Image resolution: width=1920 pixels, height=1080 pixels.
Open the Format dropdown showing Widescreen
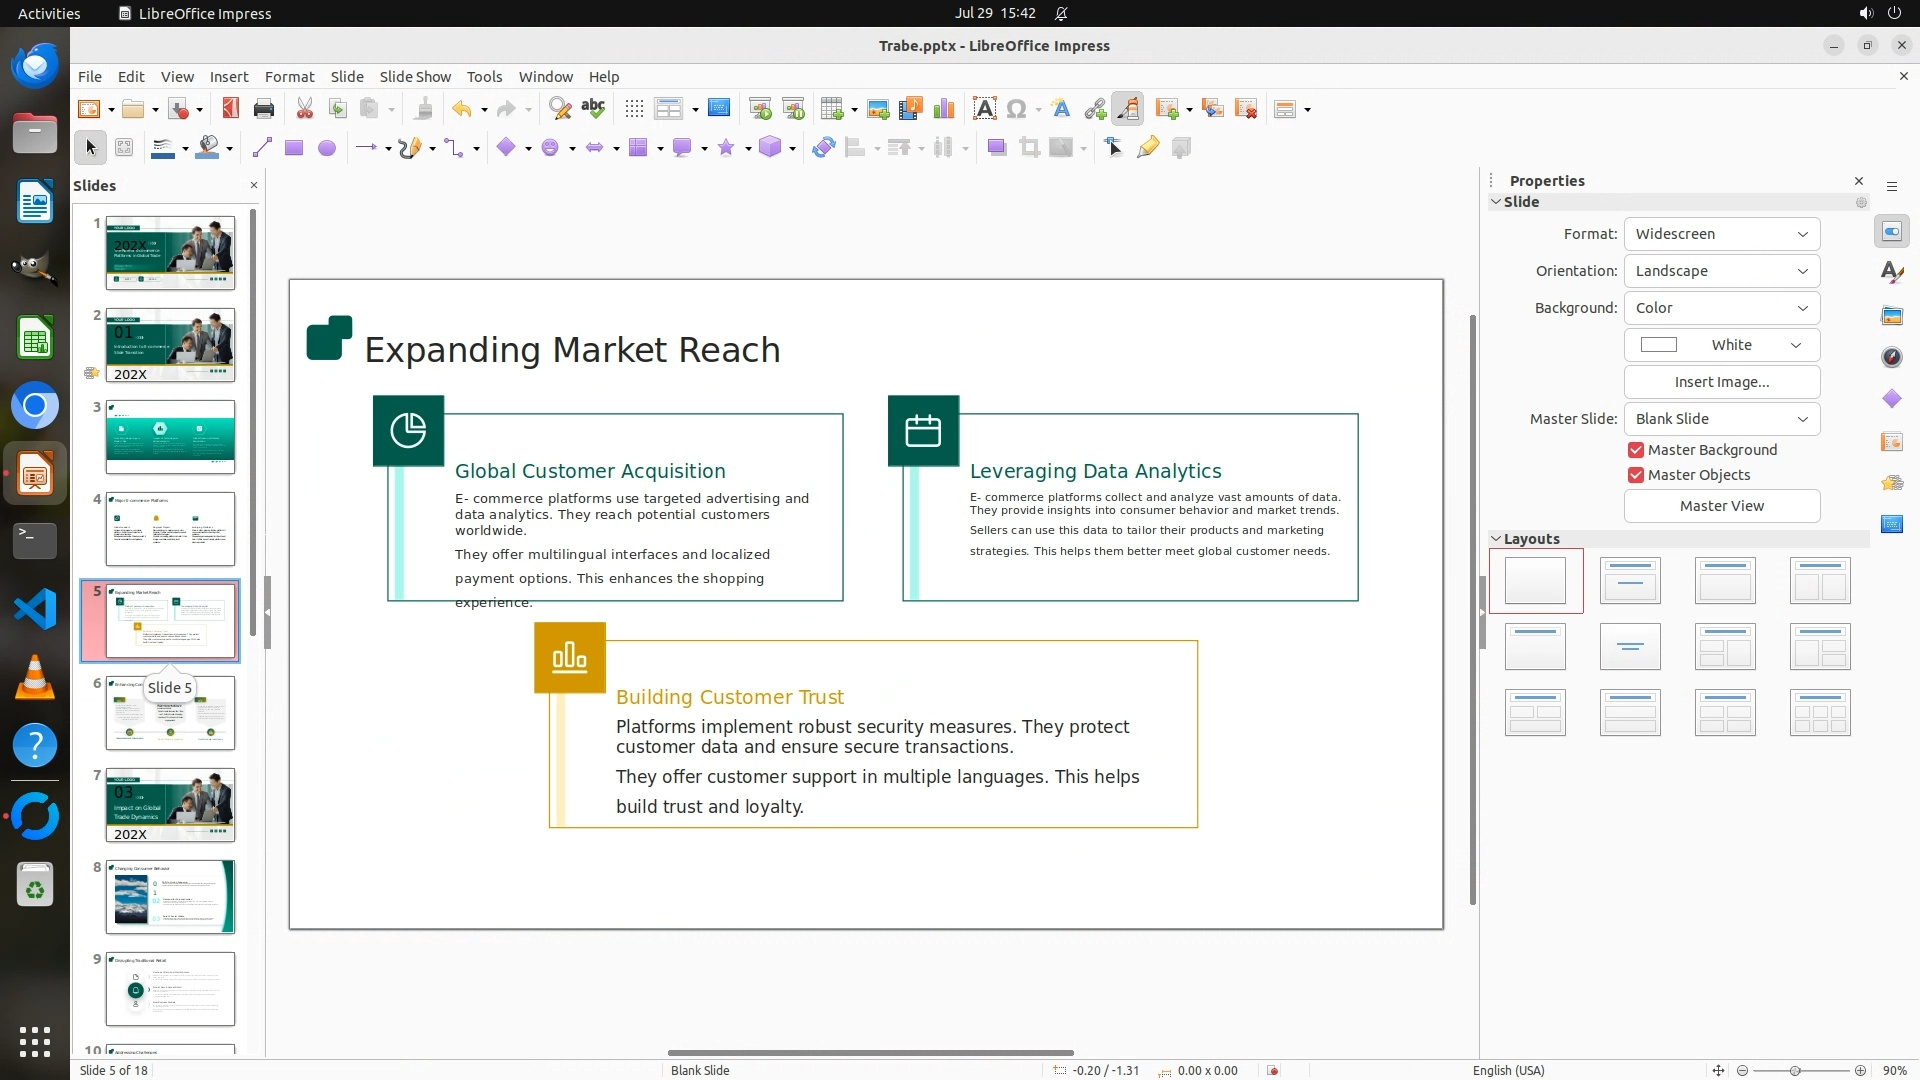pyautogui.click(x=1721, y=234)
